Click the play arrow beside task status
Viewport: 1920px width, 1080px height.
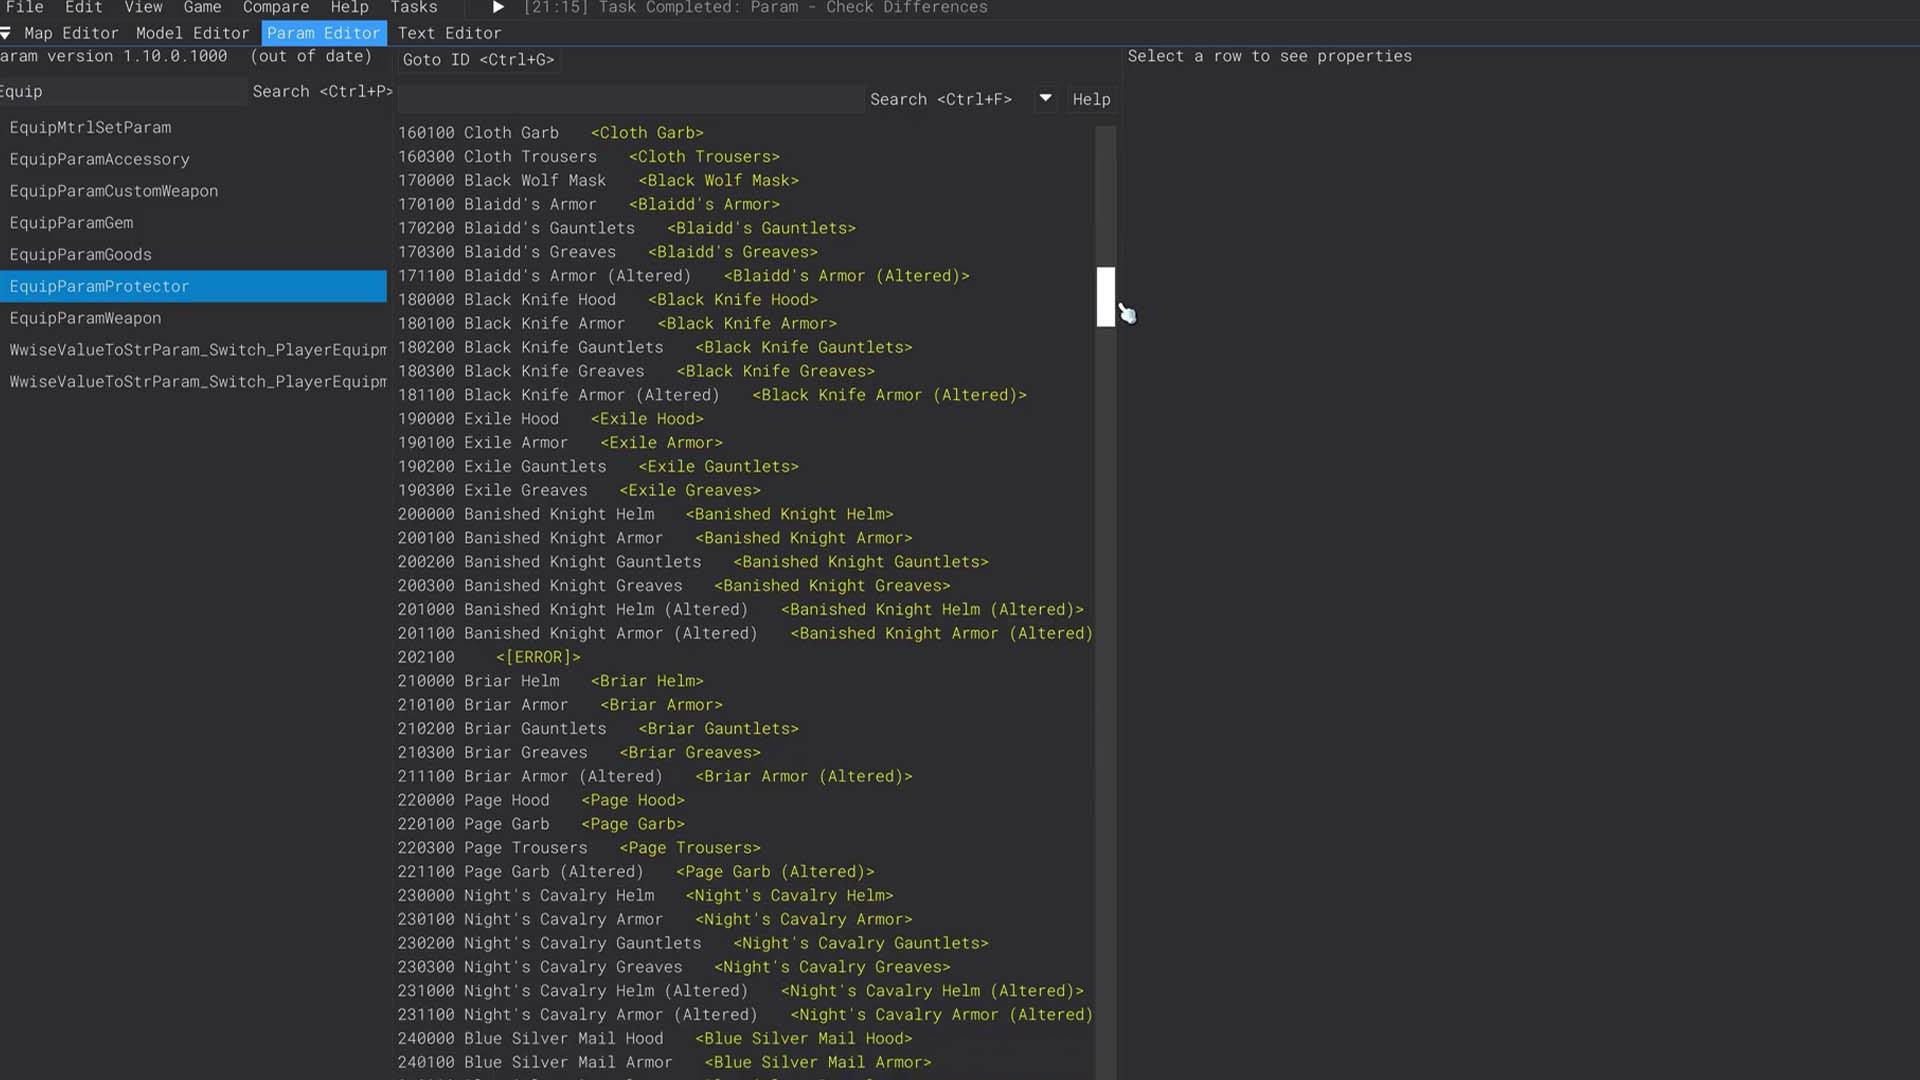[x=498, y=8]
